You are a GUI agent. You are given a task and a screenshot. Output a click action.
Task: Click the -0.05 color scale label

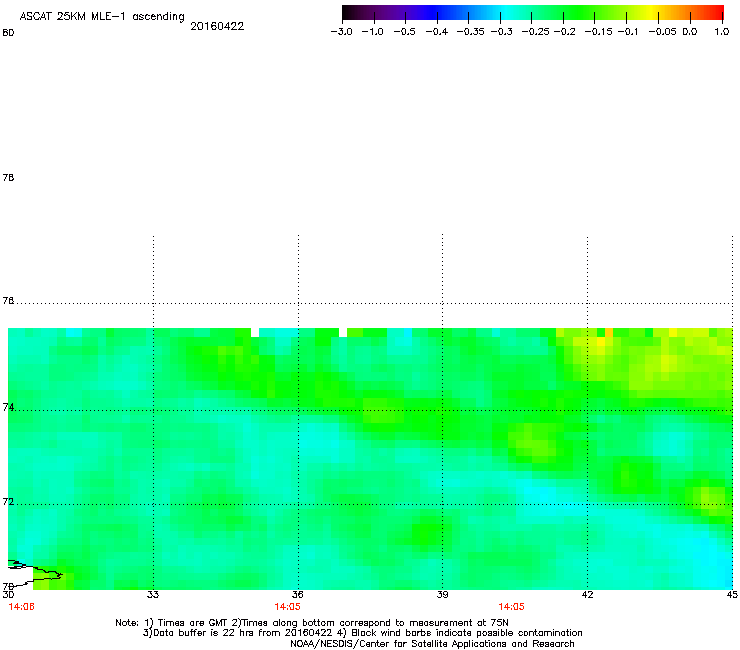pyautogui.click(x=662, y=32)
